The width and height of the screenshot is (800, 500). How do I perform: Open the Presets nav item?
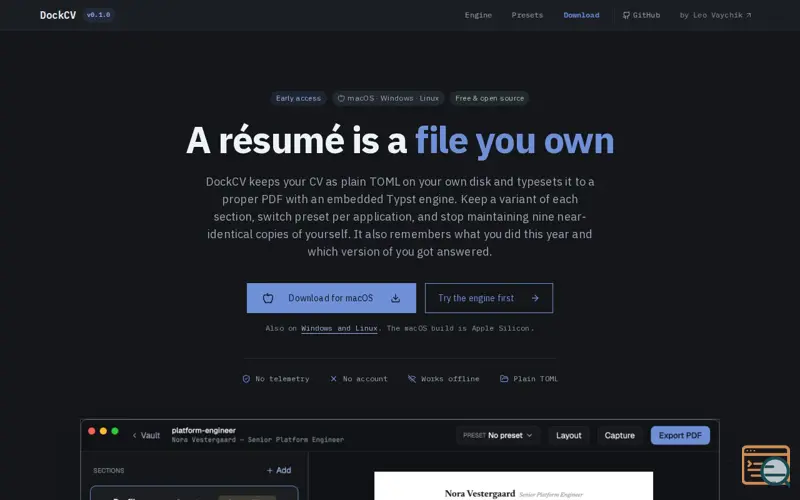pyautogui.click(x=527, y=15)
